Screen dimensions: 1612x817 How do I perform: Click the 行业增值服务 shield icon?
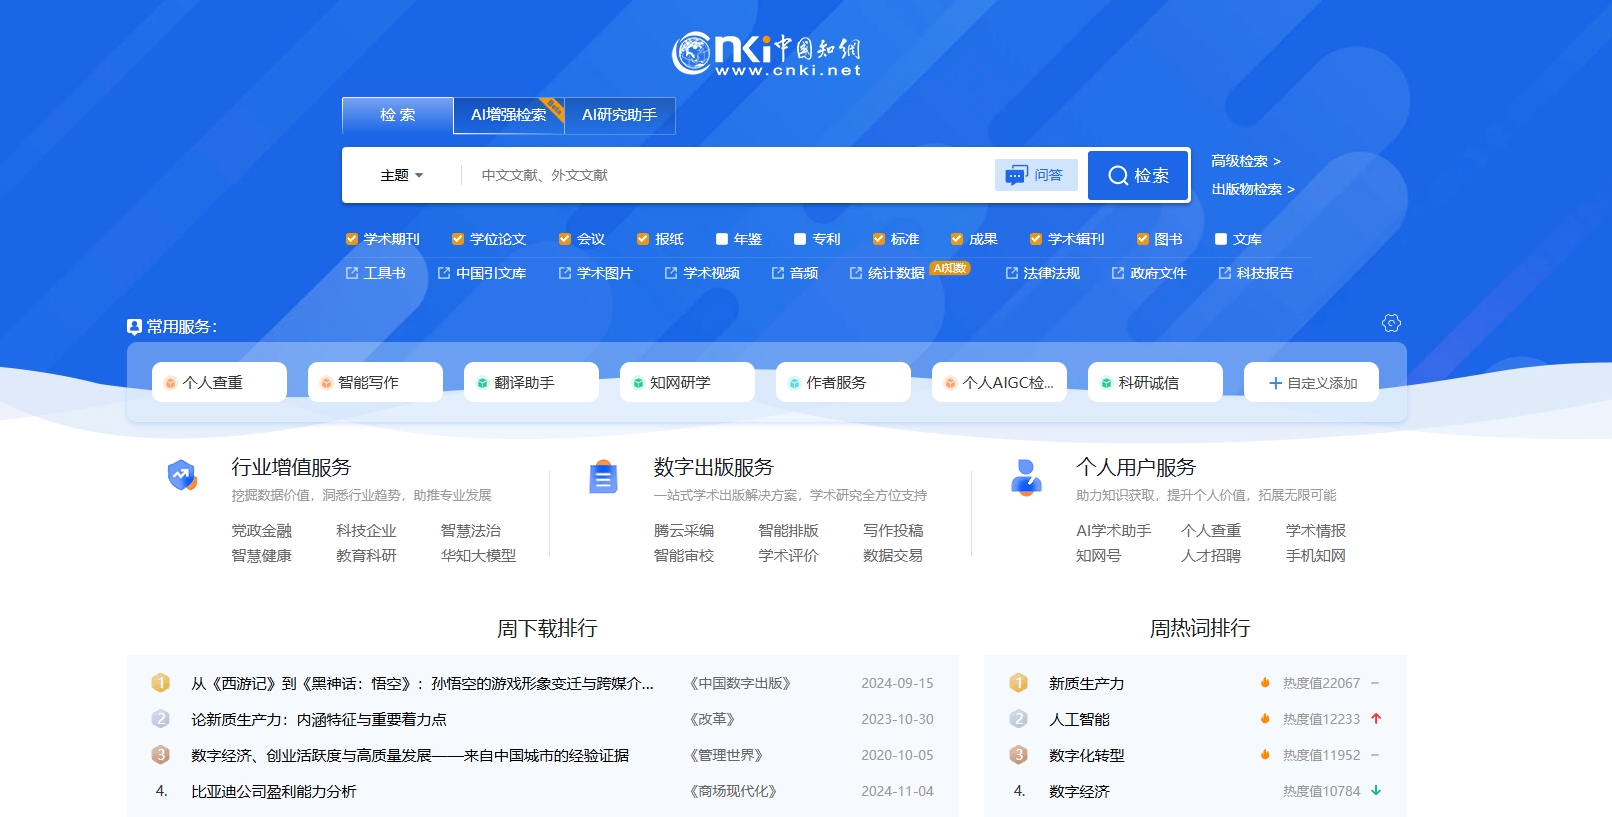182,475
